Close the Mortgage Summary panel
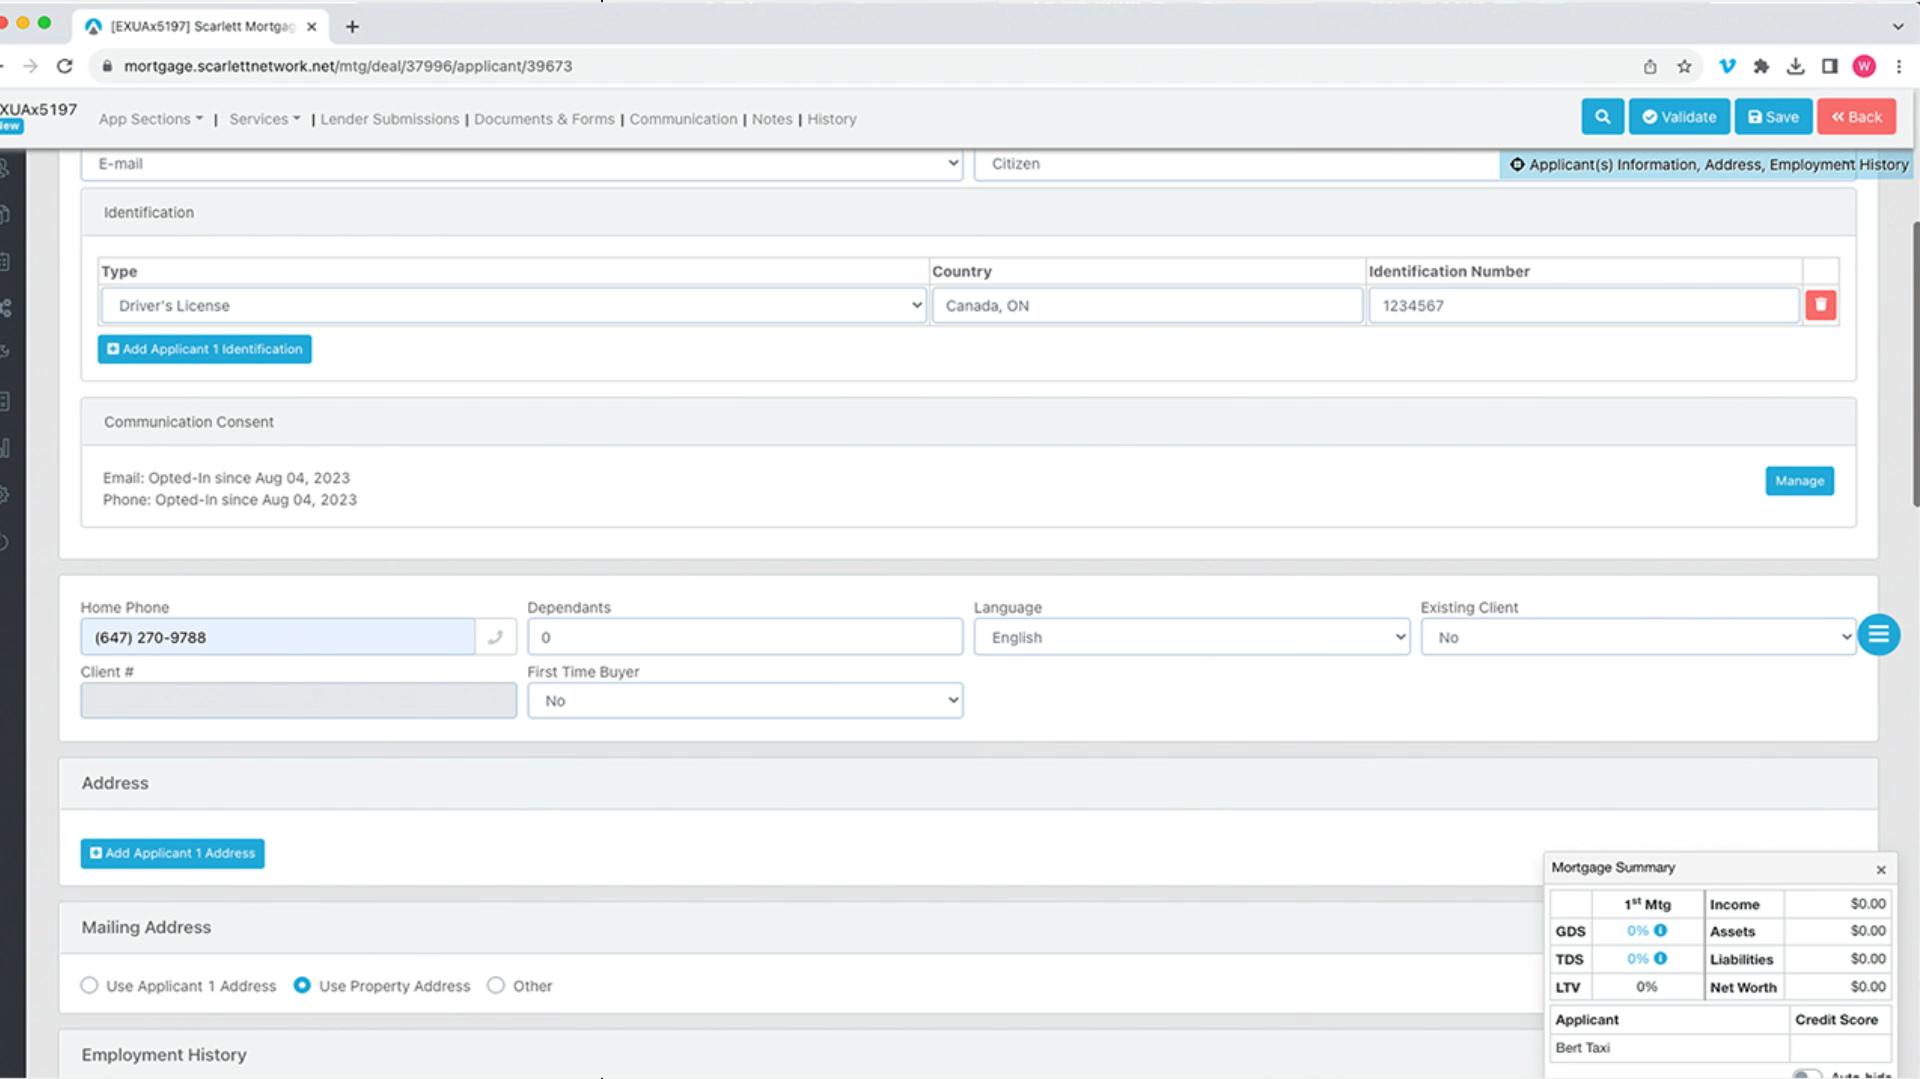 pyautogui.click(x=1881, y=870)
